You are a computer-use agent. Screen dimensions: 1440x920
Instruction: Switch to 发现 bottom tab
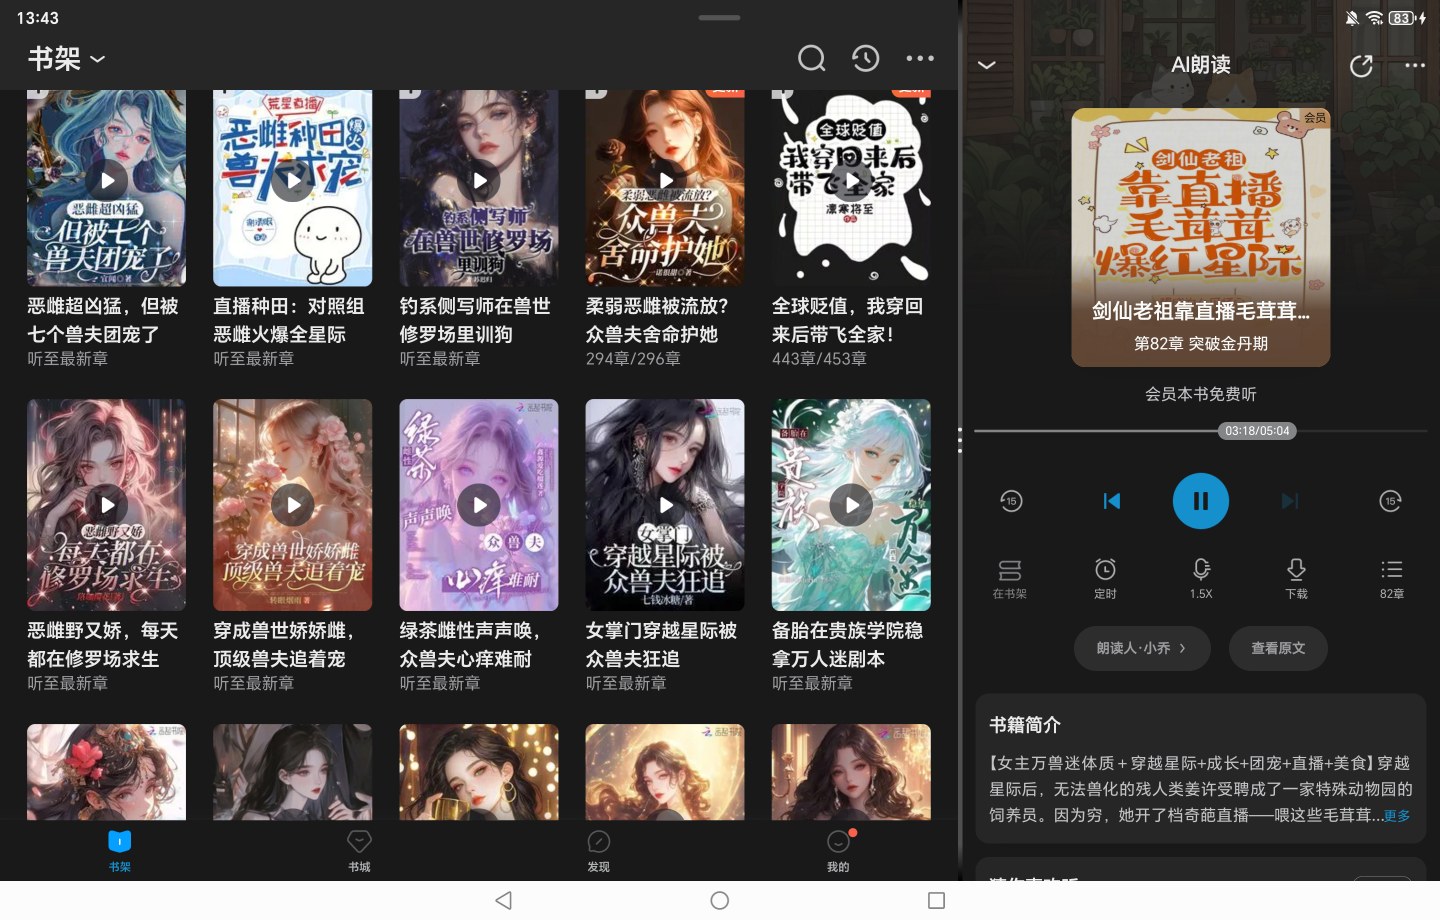(599, 851)
